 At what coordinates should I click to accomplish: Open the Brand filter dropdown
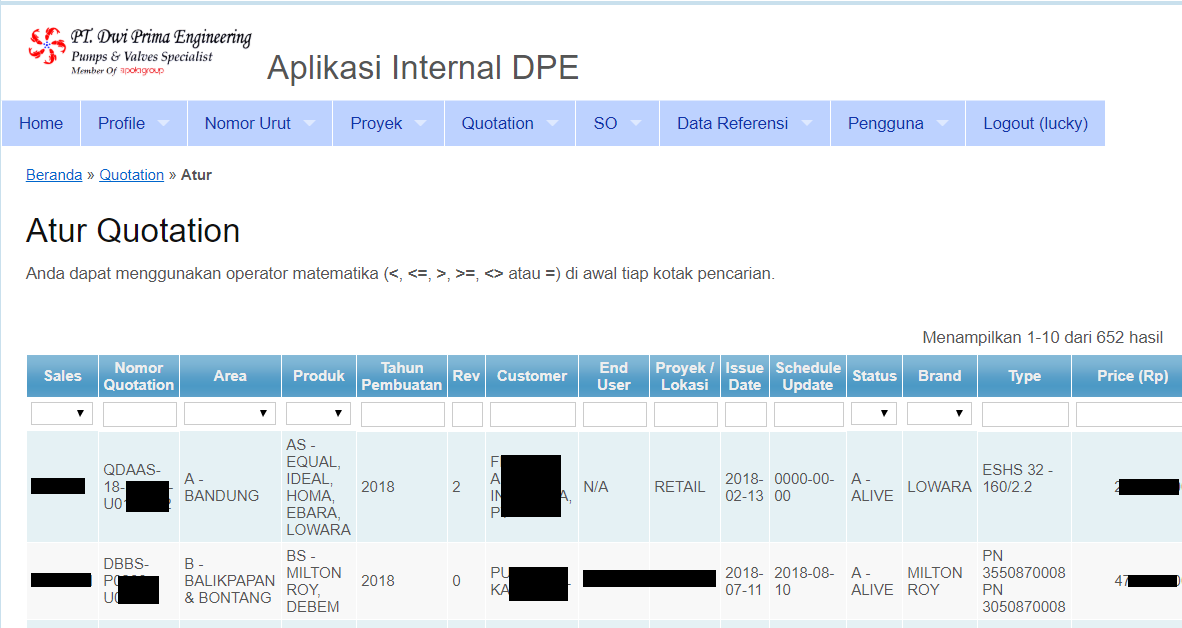[x=939, y=413]
